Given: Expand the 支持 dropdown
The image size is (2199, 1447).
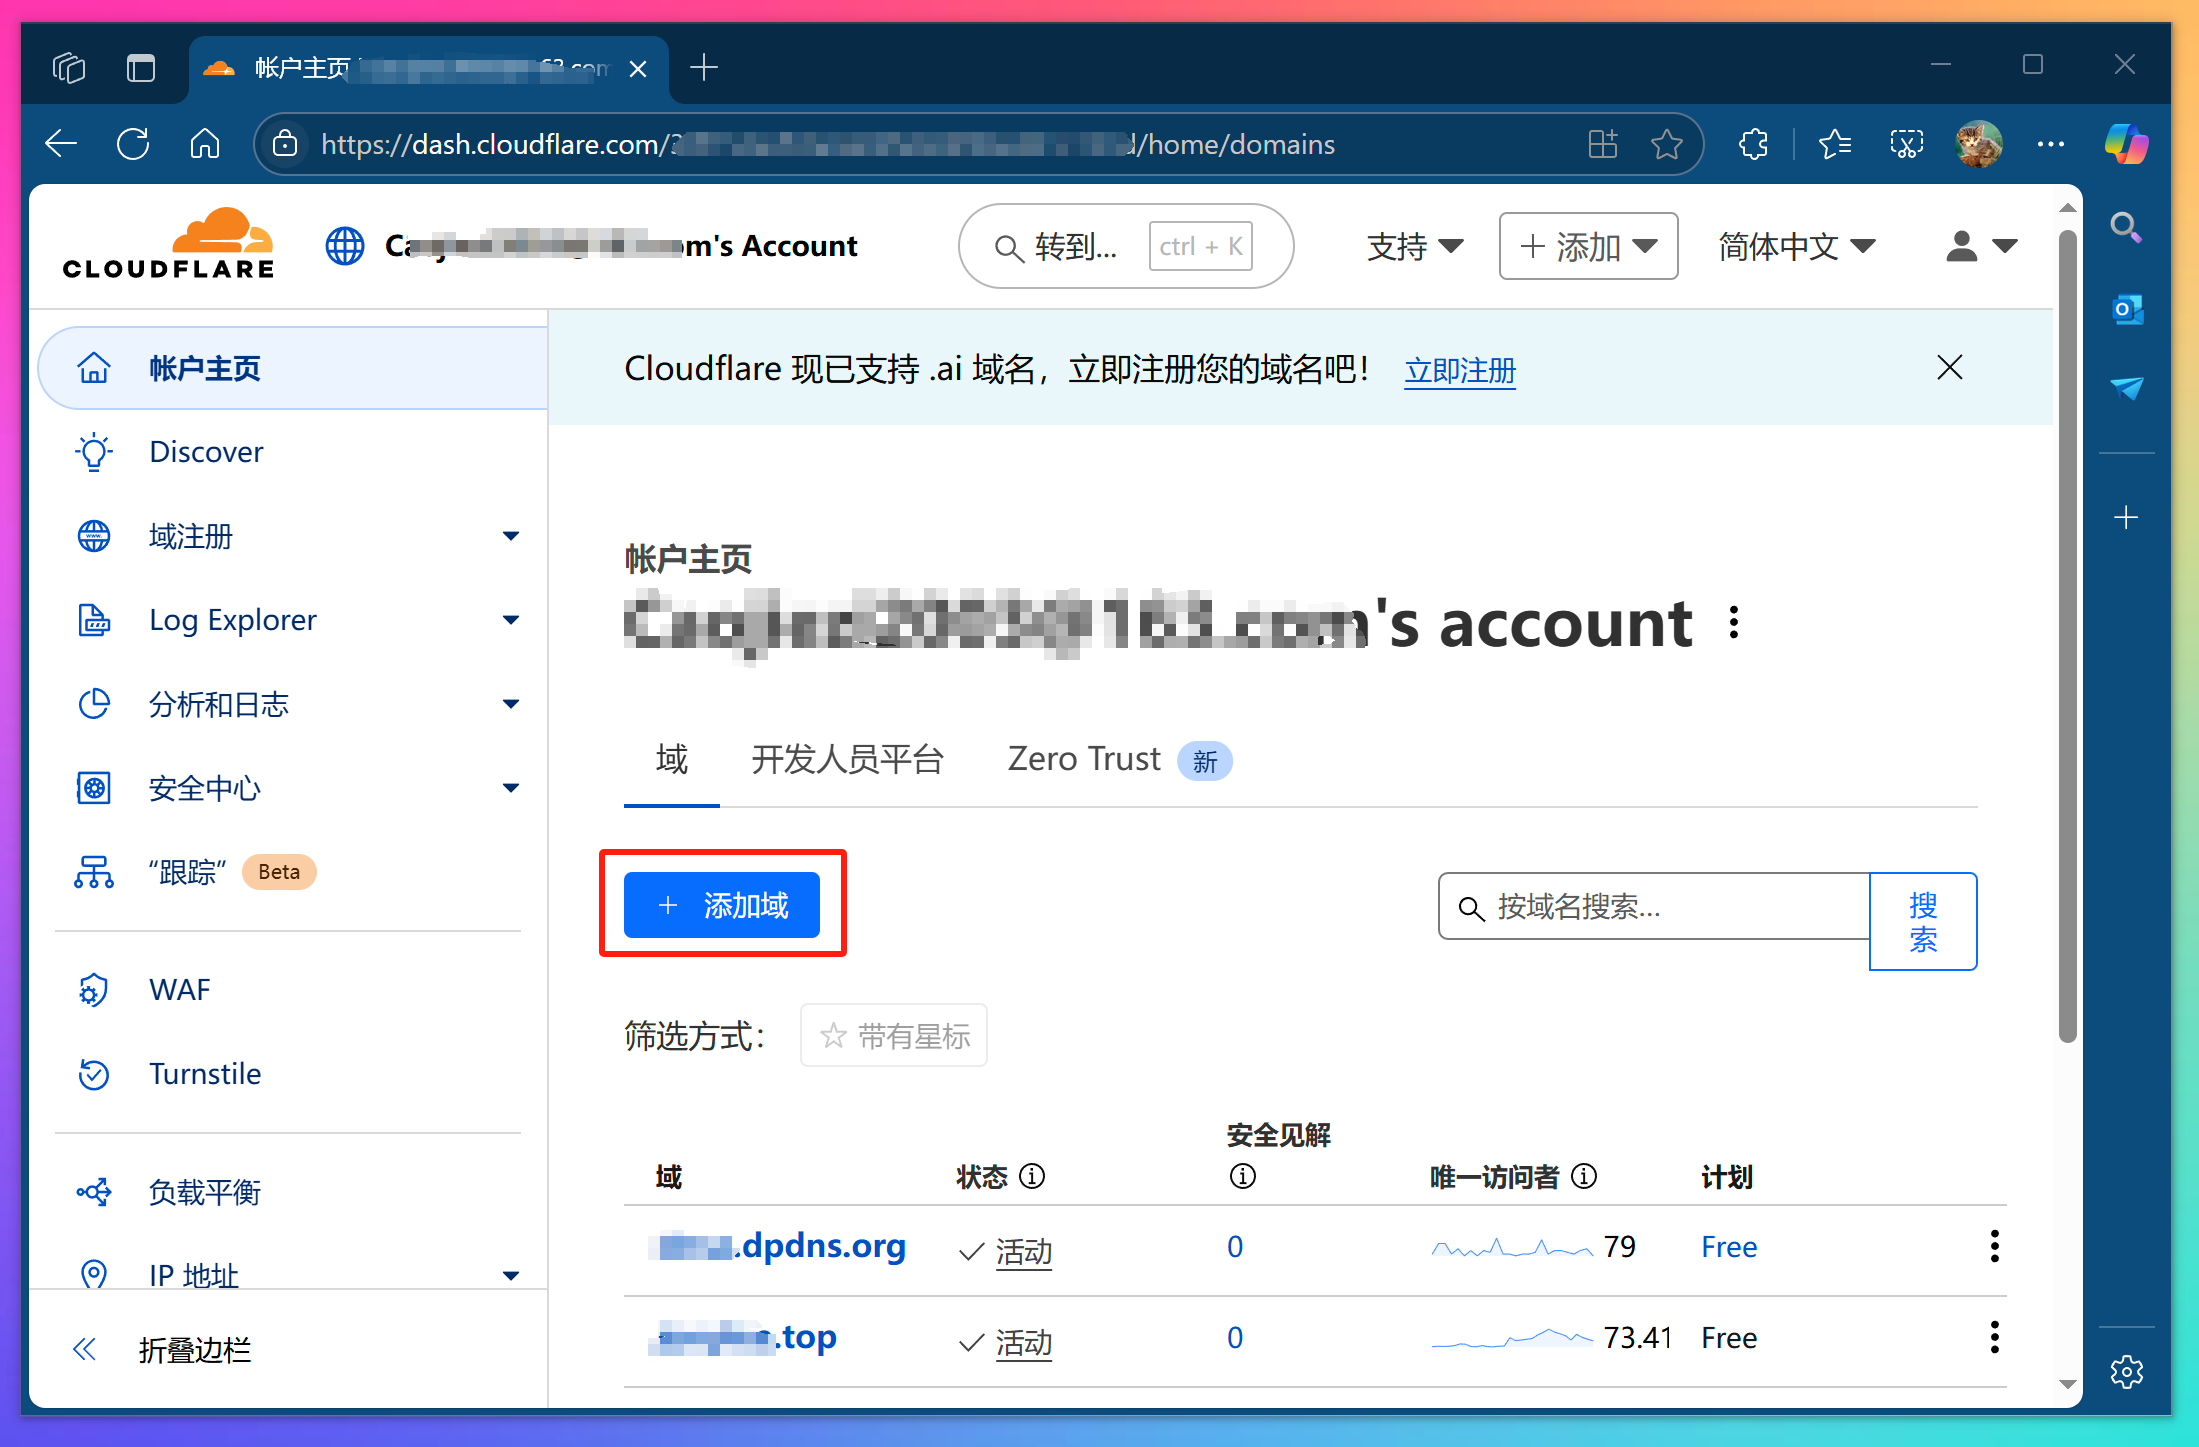Looking at the screenshot, I should 1414,246.
